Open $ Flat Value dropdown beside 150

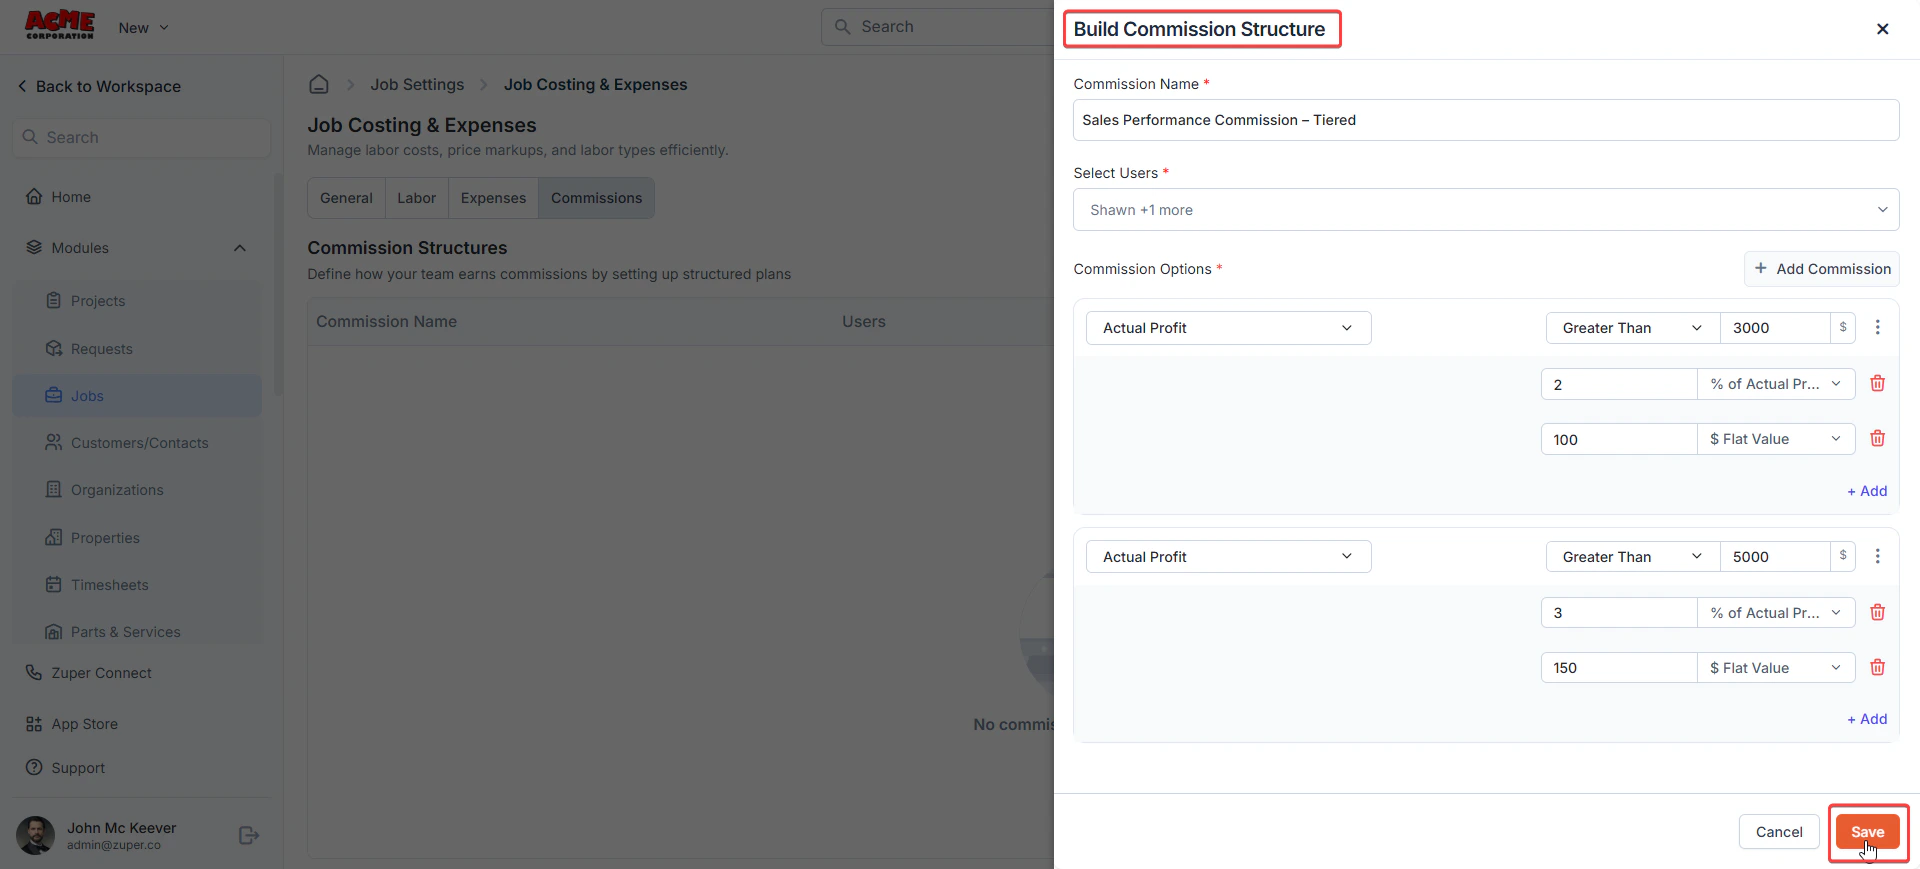[x=1776, y=668]
